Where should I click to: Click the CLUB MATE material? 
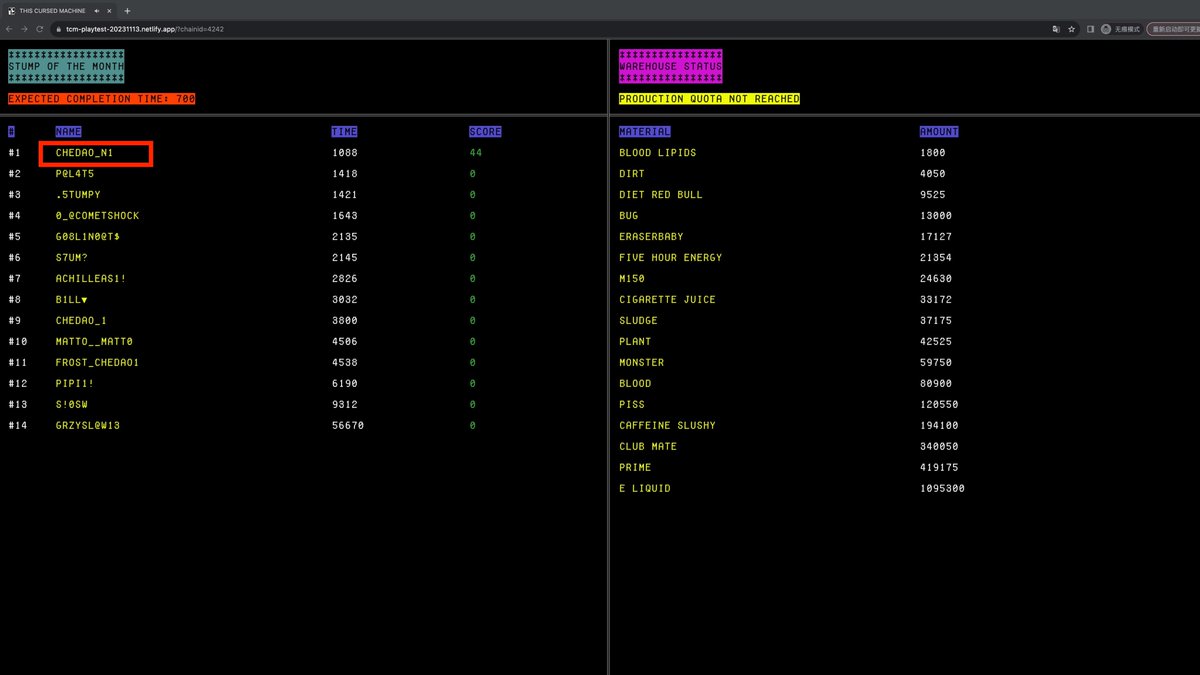(648, 447)
